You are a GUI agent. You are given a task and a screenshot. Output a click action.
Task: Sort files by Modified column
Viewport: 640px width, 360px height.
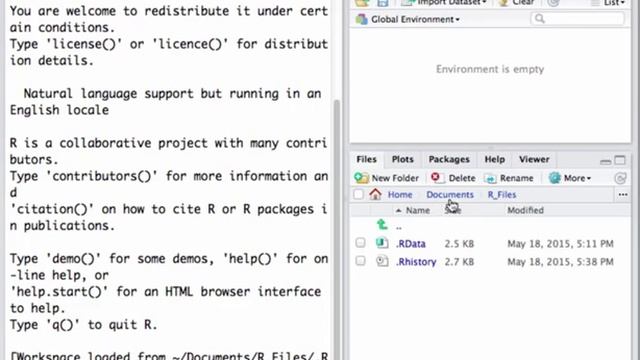point(525,210)
